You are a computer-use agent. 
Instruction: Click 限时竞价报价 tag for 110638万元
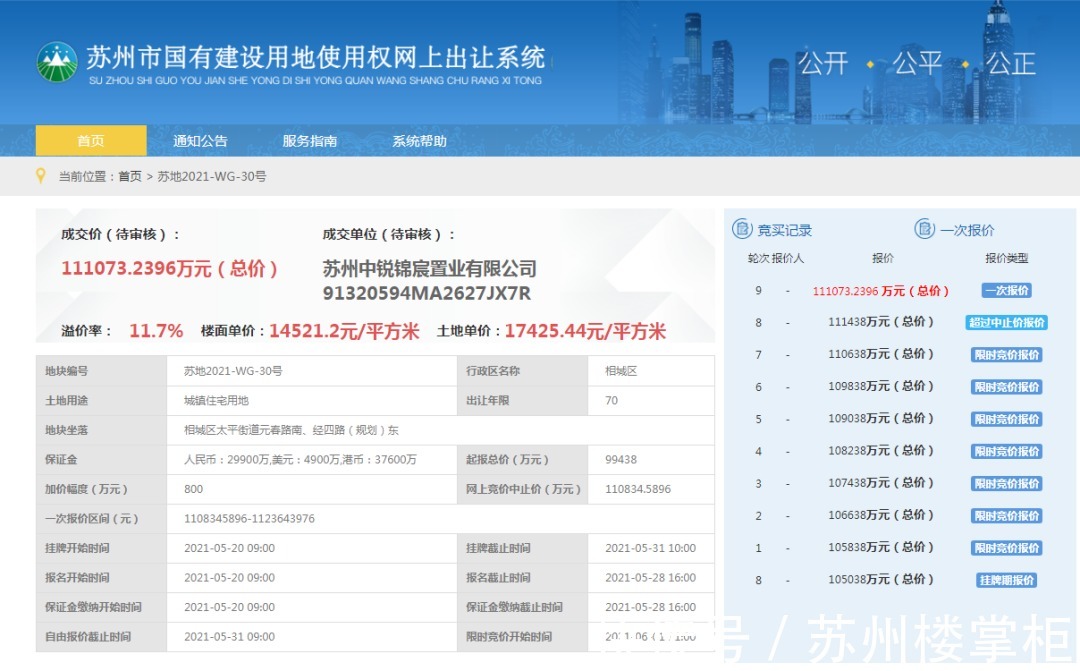(1006, 355)
